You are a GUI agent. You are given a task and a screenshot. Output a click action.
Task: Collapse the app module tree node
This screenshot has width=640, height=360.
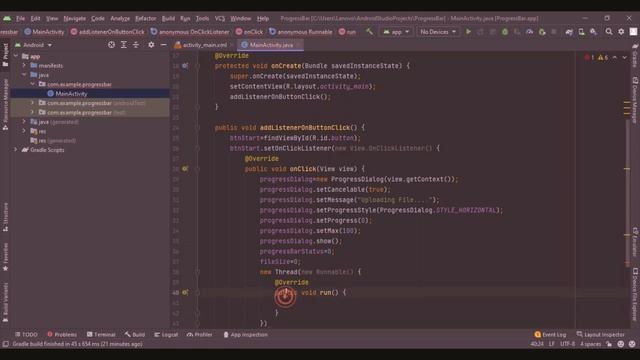pos(16,56)
